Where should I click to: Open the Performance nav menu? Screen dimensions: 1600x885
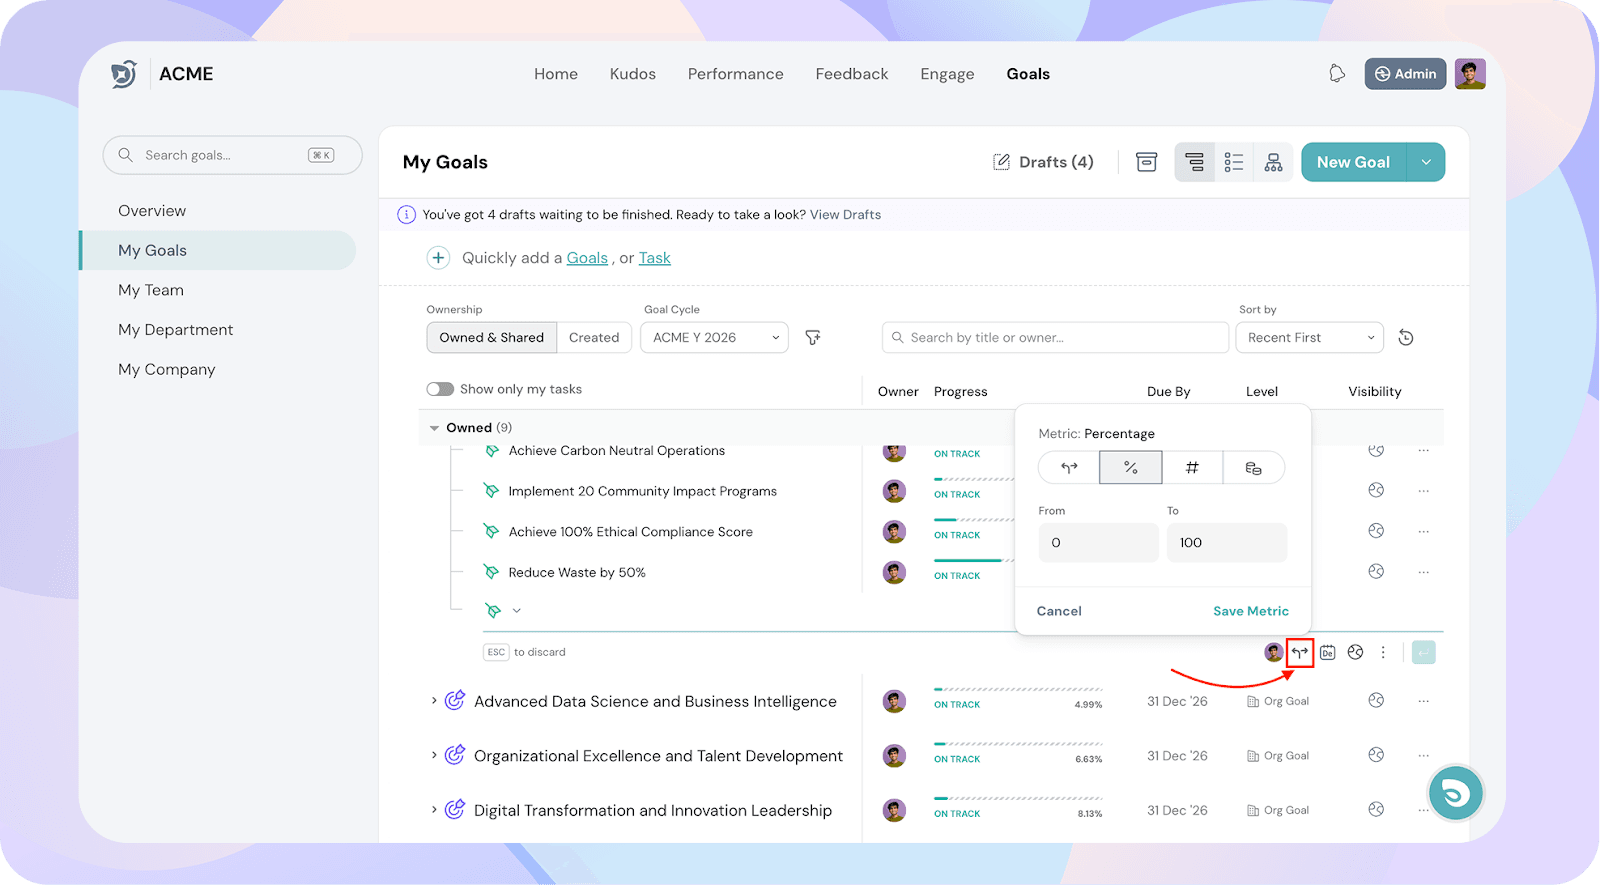coord(735,74)
